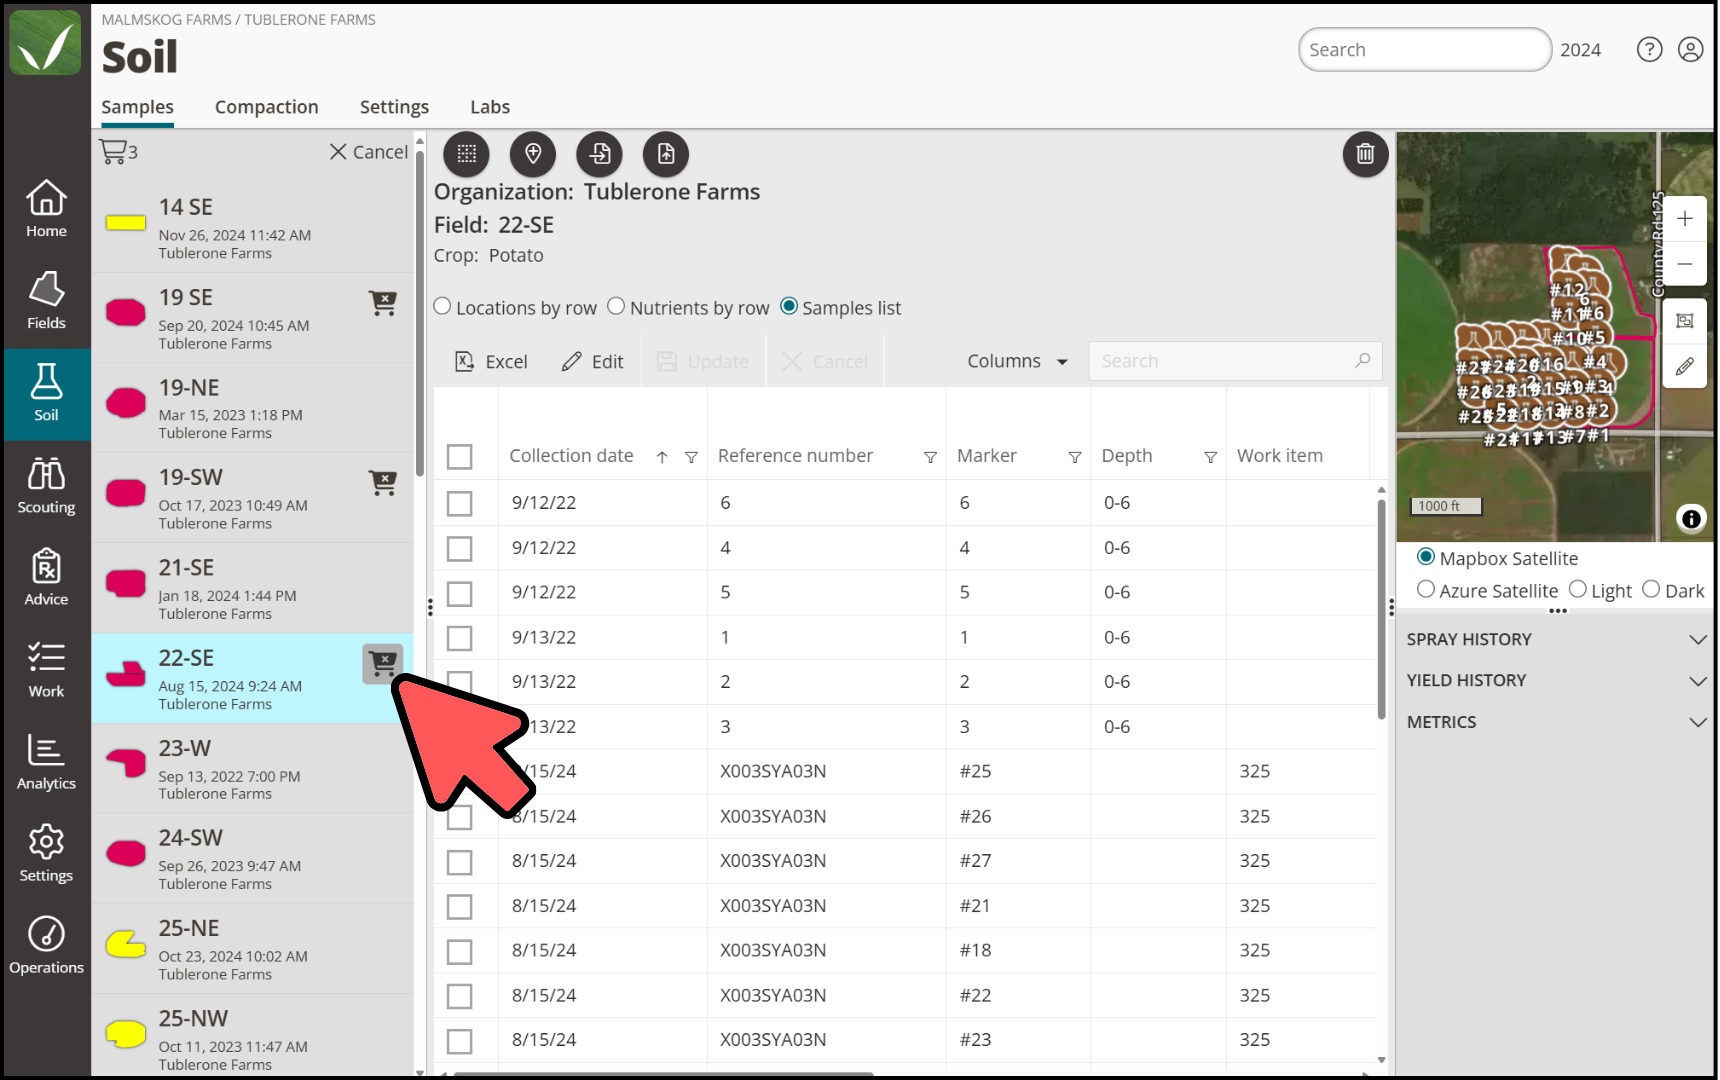The image size is (1720, 1080).
Task: Open the user account icon
Action: [1690, 50]
